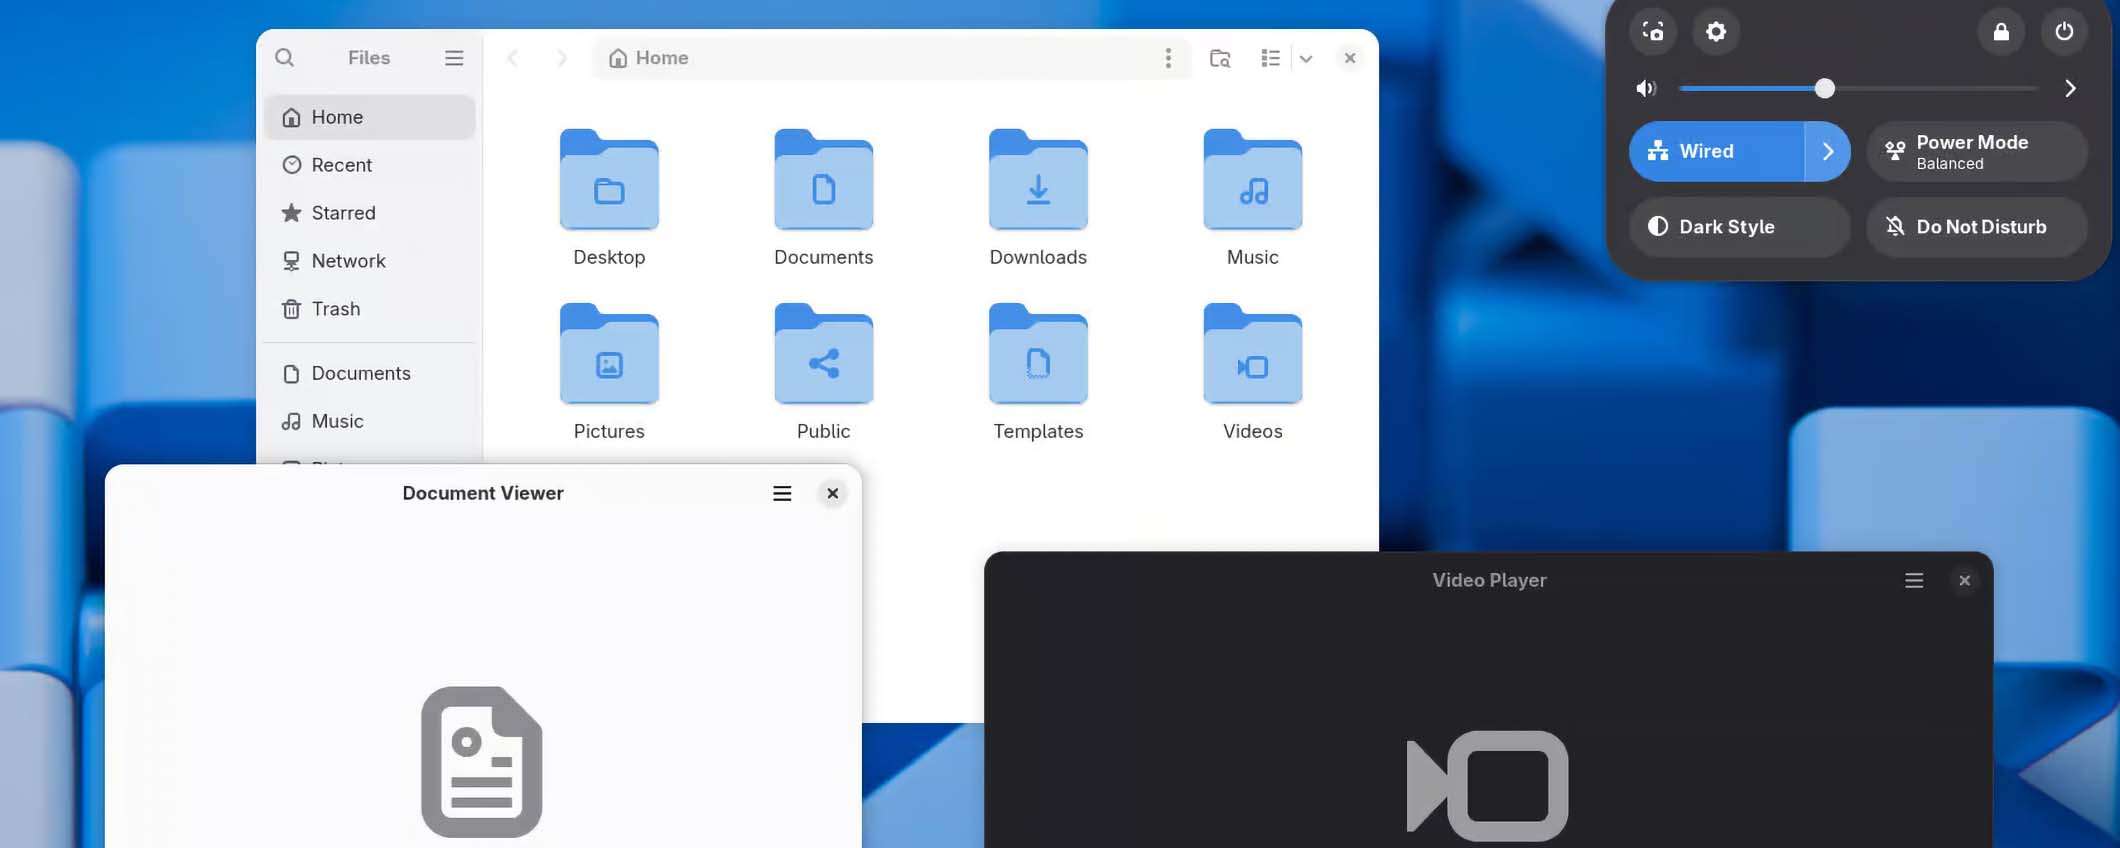Image resolution: width=2120 pixels, height=848 pixels.
Task: Expand sound output options arrow
Action: [x=2070, y=89]
